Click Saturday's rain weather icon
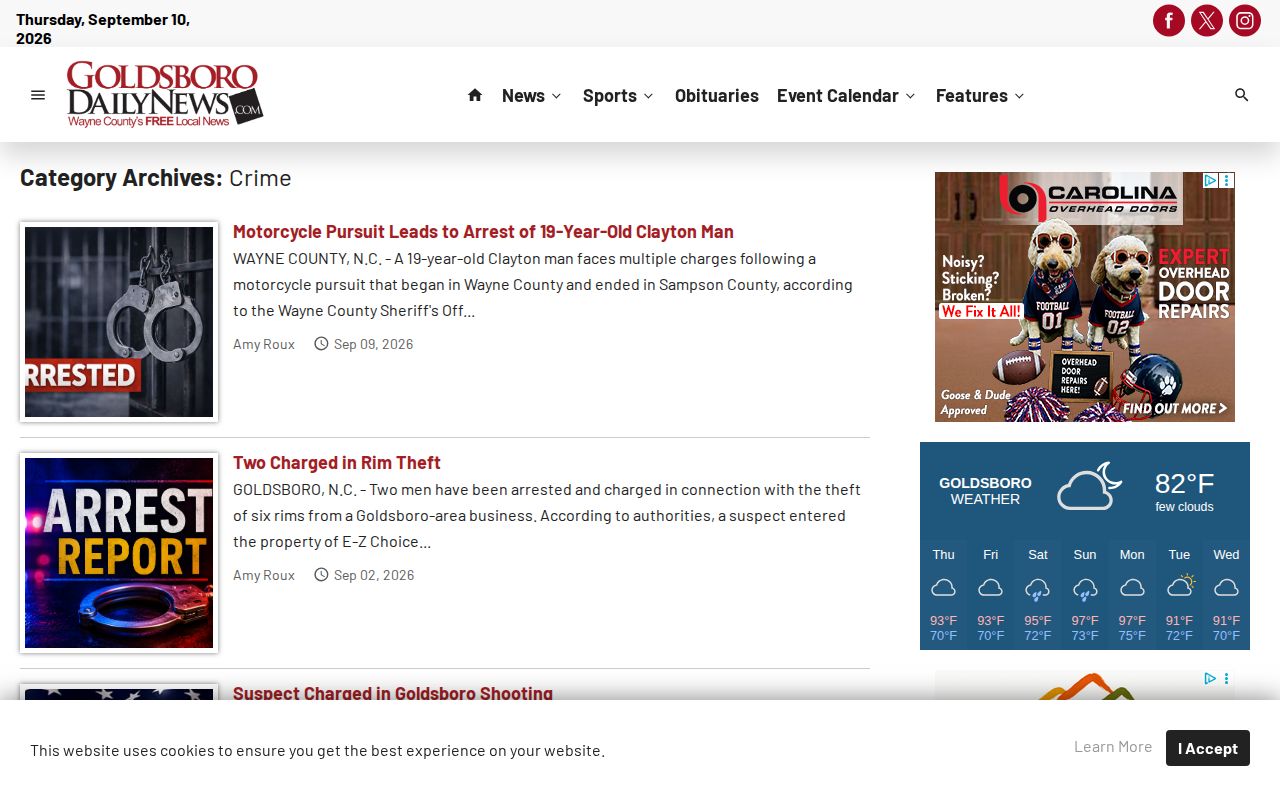 click(x=1038, y=589)
